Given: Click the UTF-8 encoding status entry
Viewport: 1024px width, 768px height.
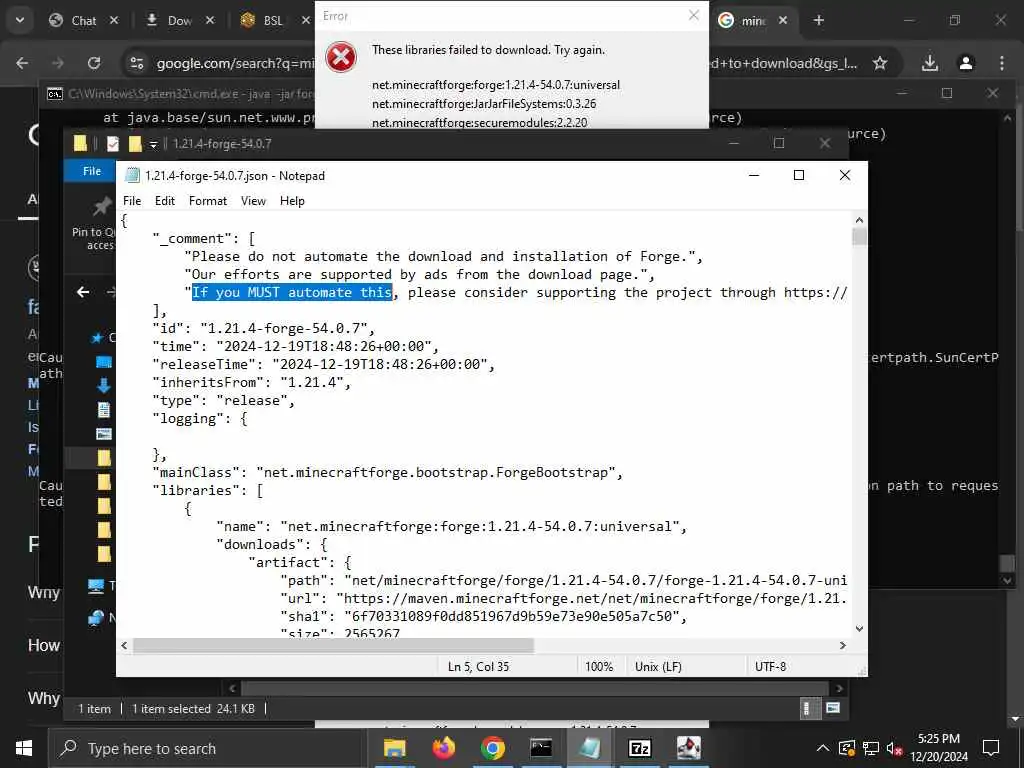Looking at the screenshot, I should tap(771, 667).
